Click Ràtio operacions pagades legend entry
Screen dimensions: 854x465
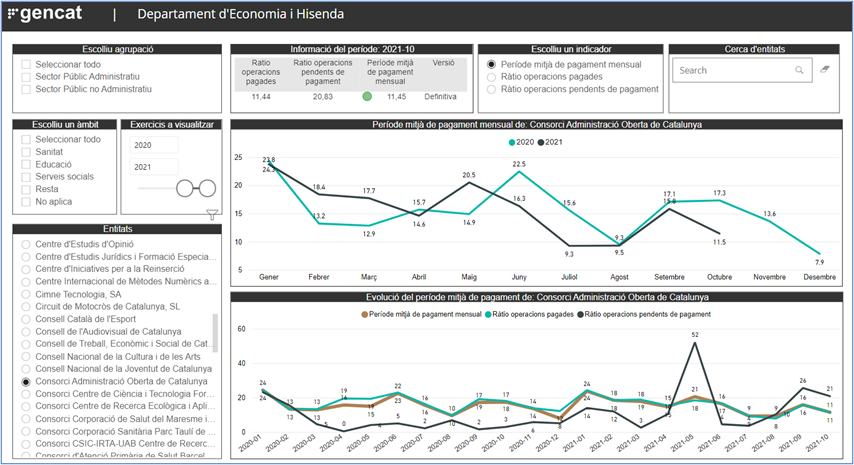[x=529, y=314]
